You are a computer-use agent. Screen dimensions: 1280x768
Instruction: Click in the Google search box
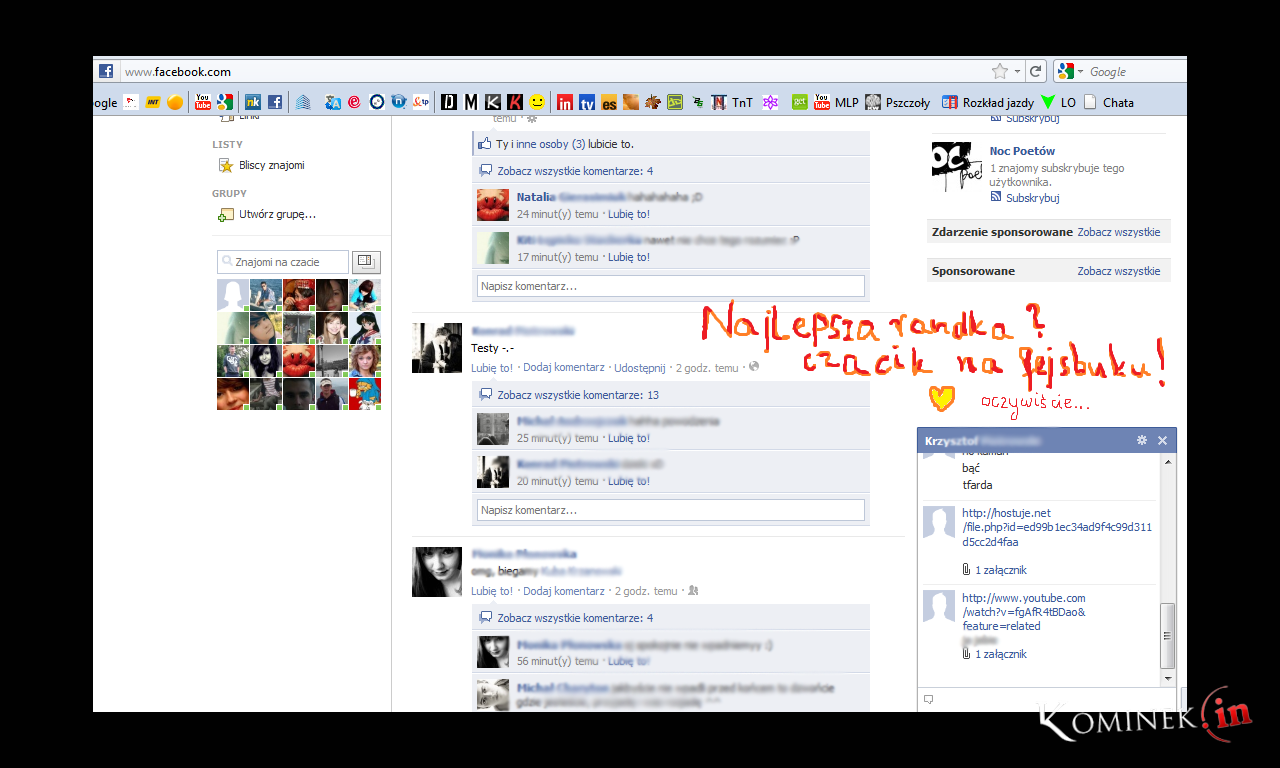pyautogui.click(x=1134, y=72)
